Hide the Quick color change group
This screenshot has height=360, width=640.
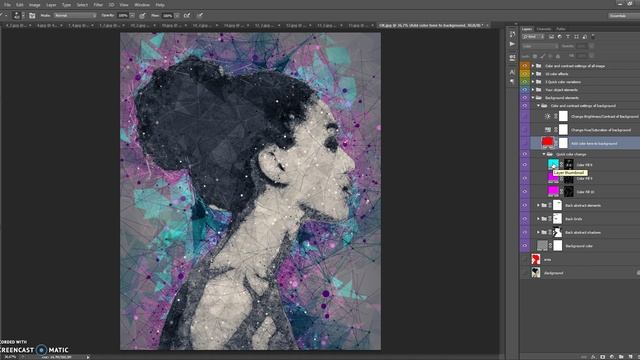pos(524,154)
